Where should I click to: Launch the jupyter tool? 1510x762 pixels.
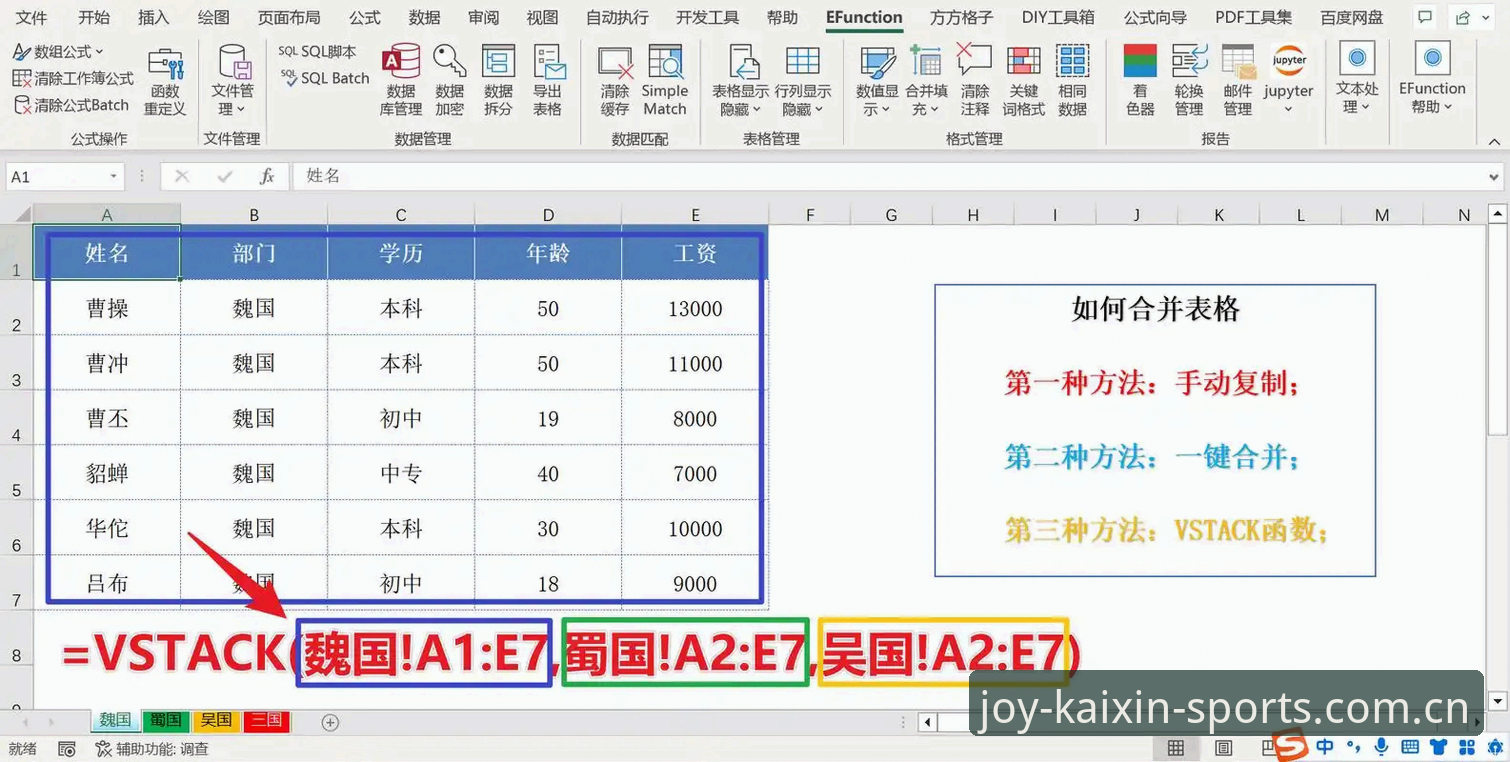coord(1289,78)
